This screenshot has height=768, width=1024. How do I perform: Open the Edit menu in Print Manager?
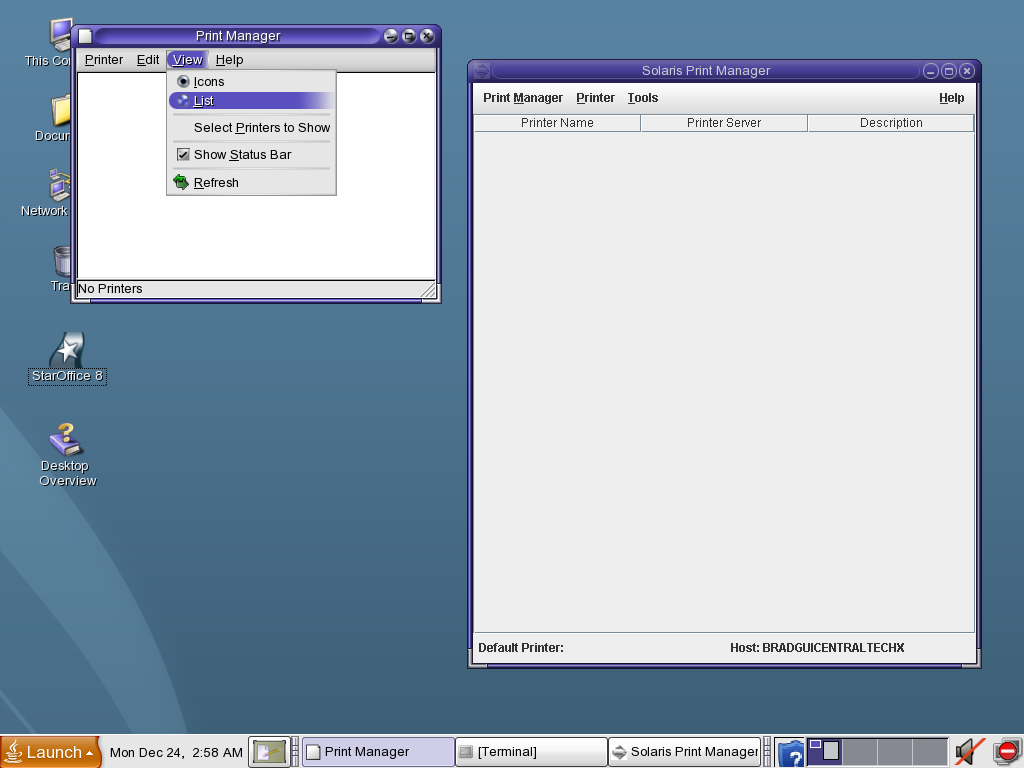point(148,60)
